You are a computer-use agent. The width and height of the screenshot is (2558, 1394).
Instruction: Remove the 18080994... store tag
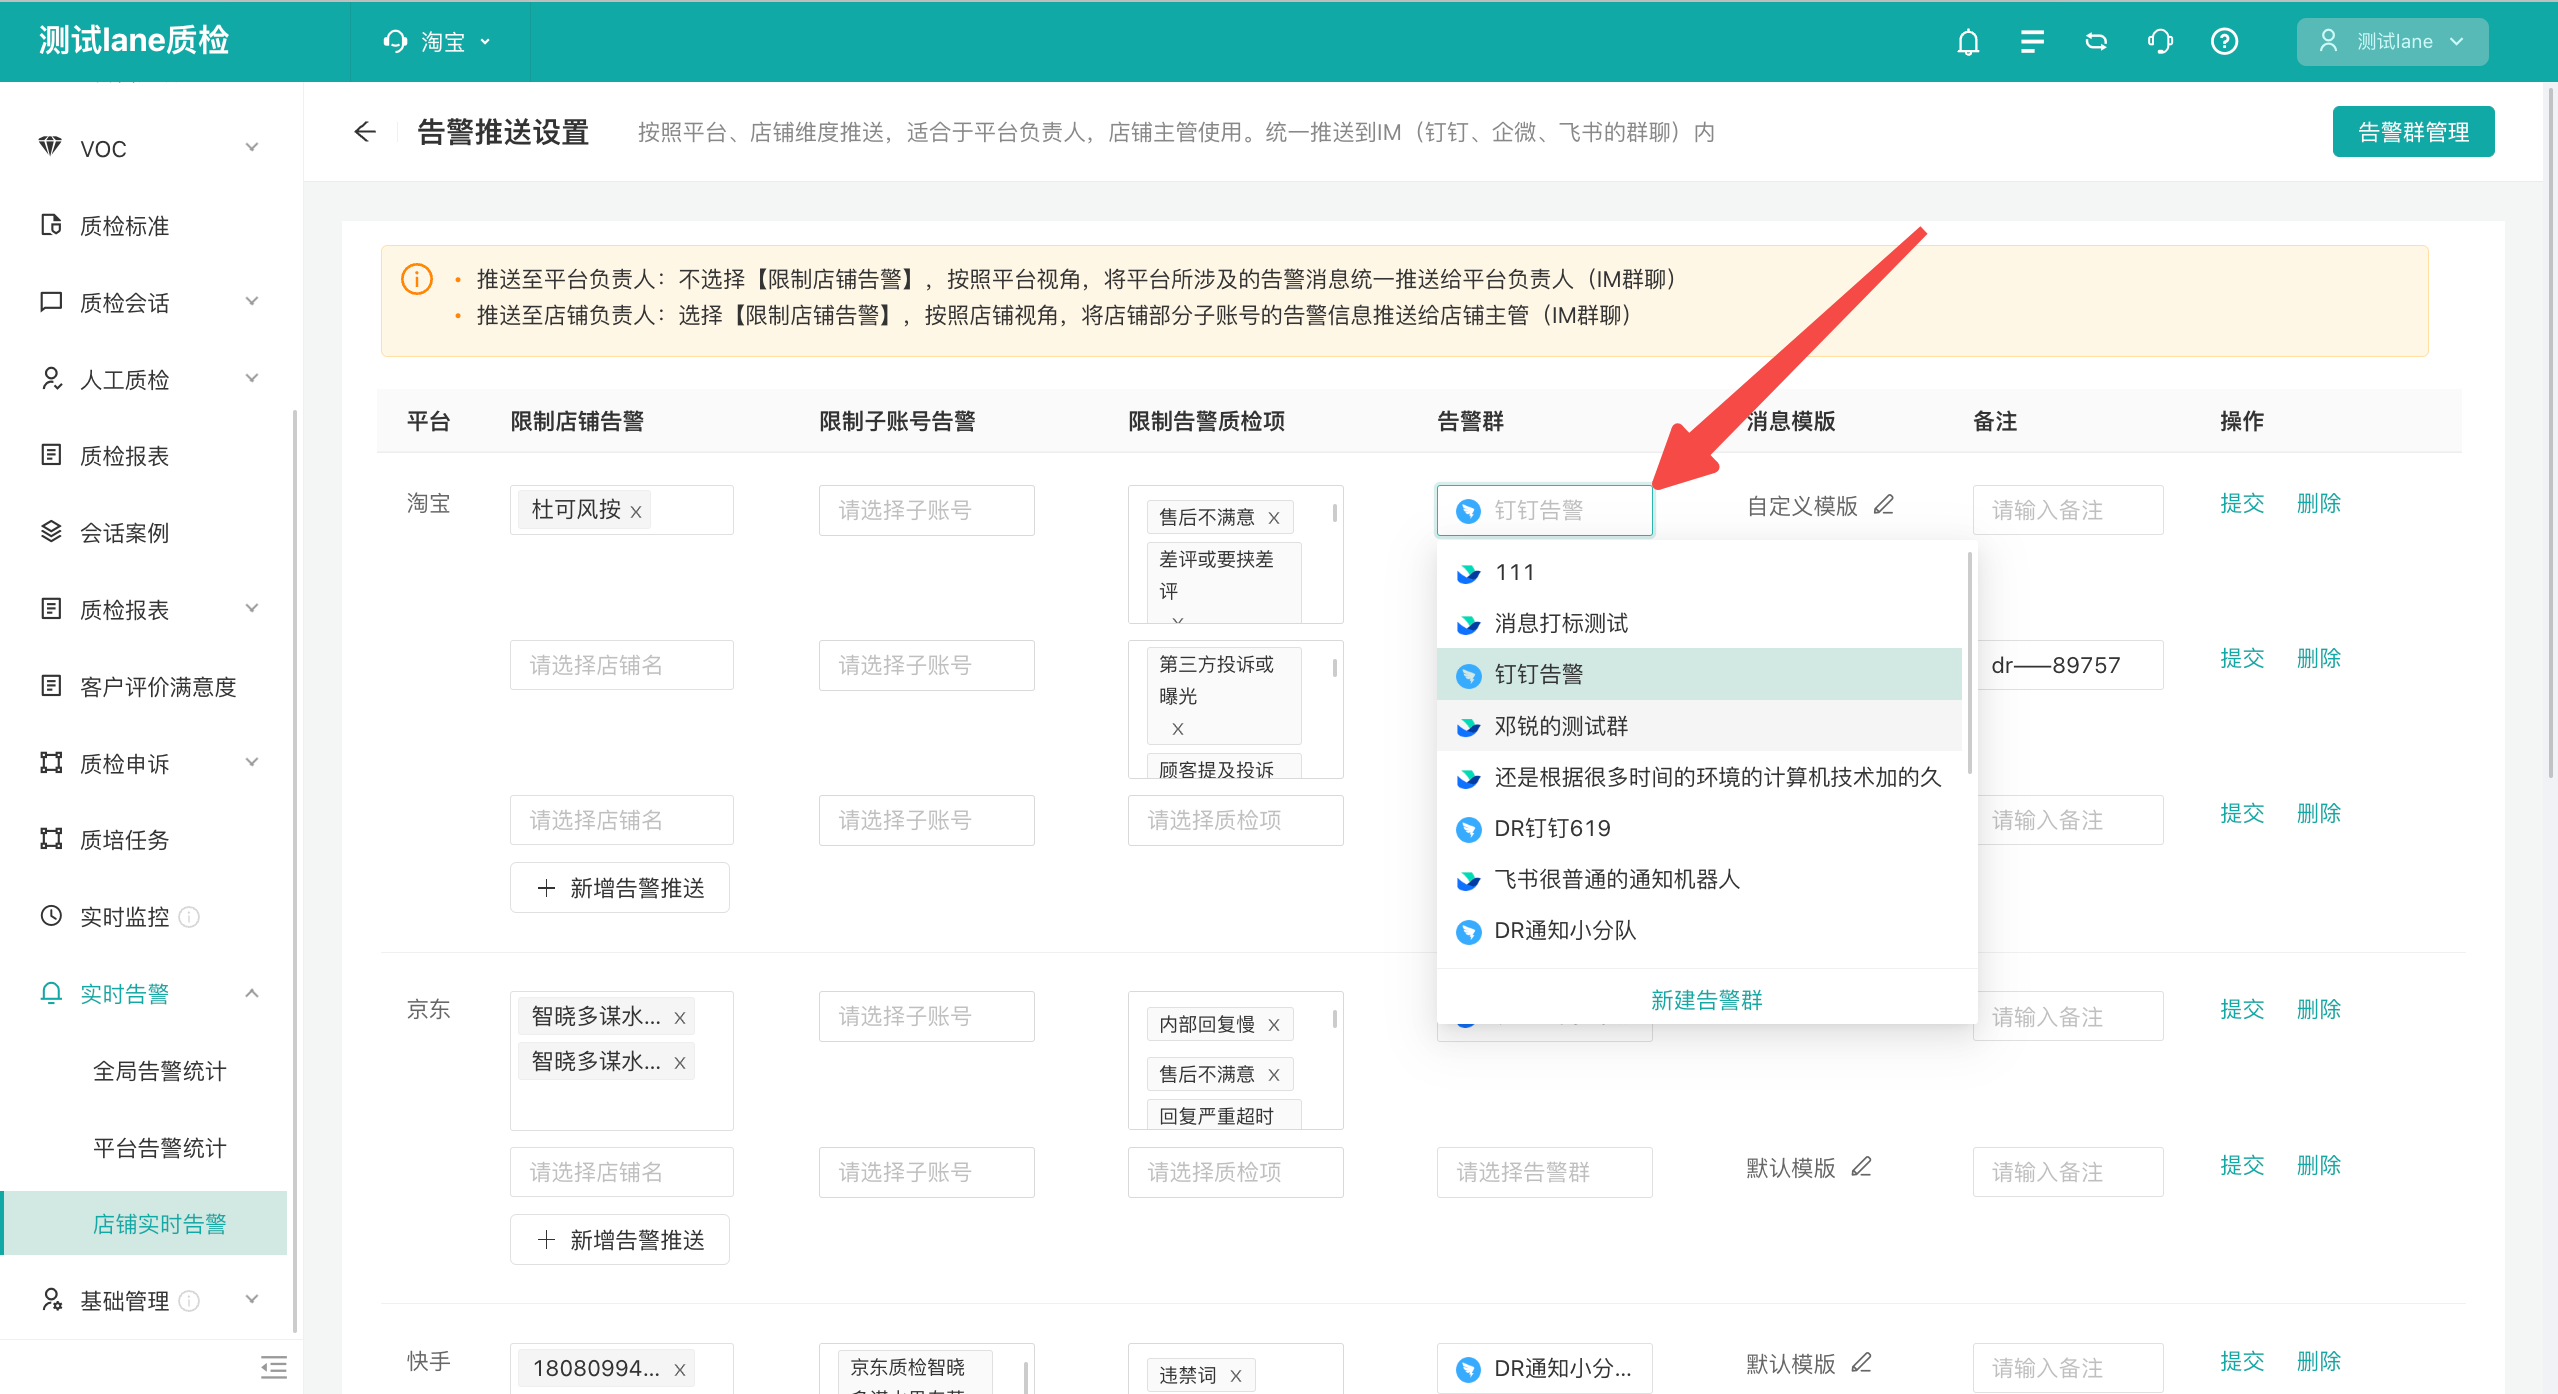(680, 1370)
